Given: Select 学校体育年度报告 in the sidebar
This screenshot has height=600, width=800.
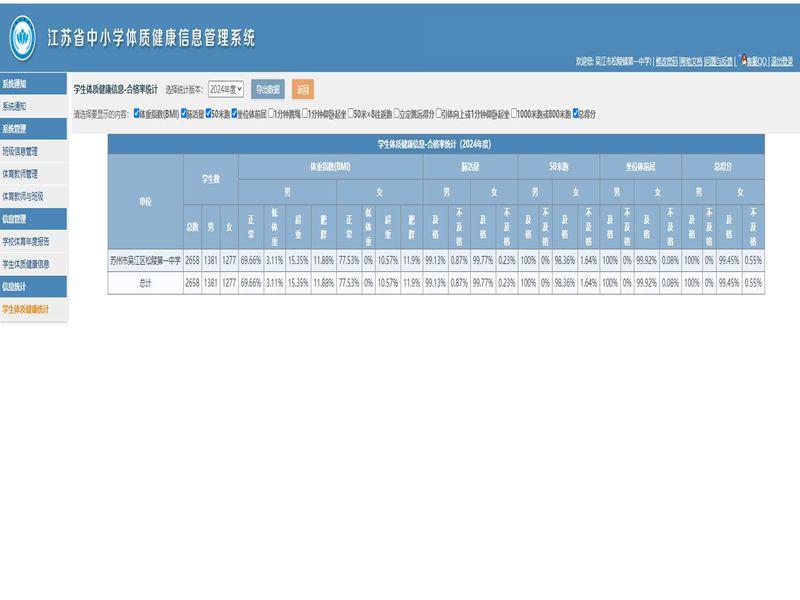Looking at the screenshot, I should [x=26, y=241].
